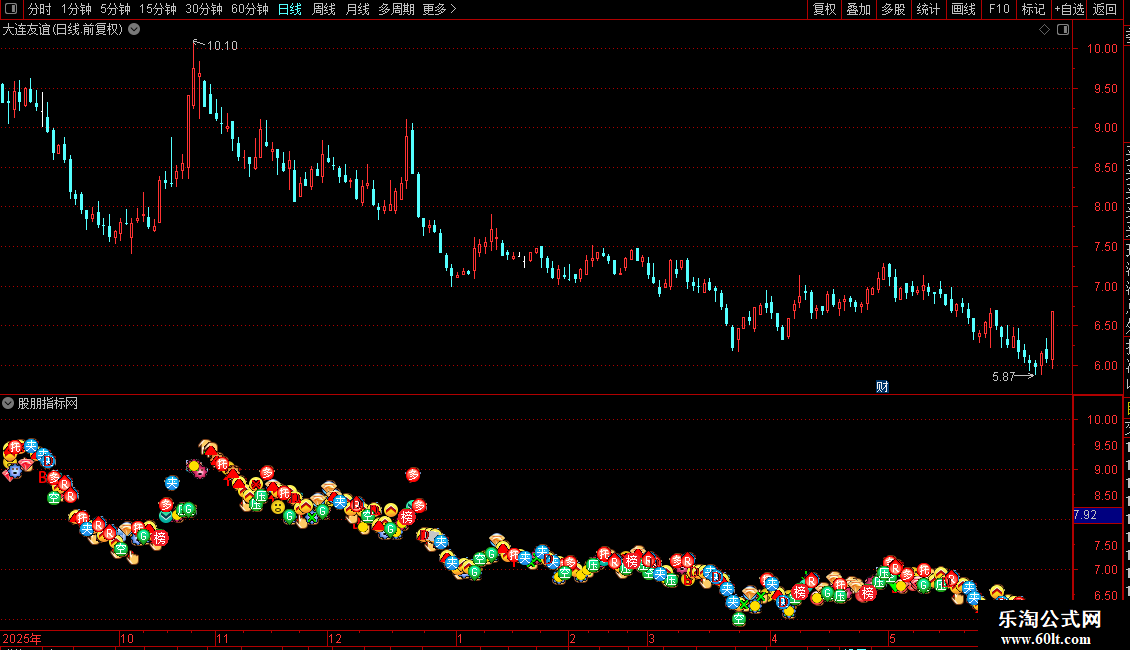
Task: Click the 7.92 blue value box
Action: click(x=1098, y=515)
